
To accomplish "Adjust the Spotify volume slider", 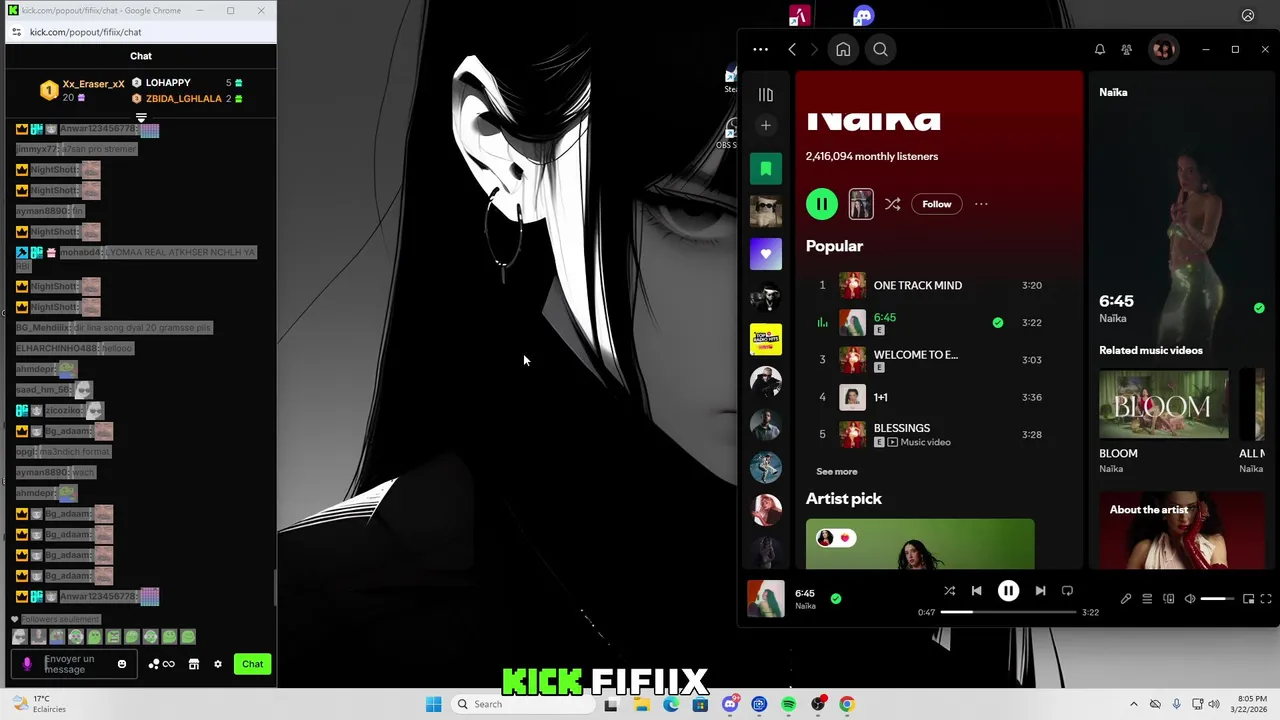I will (x=1218, y=599).
